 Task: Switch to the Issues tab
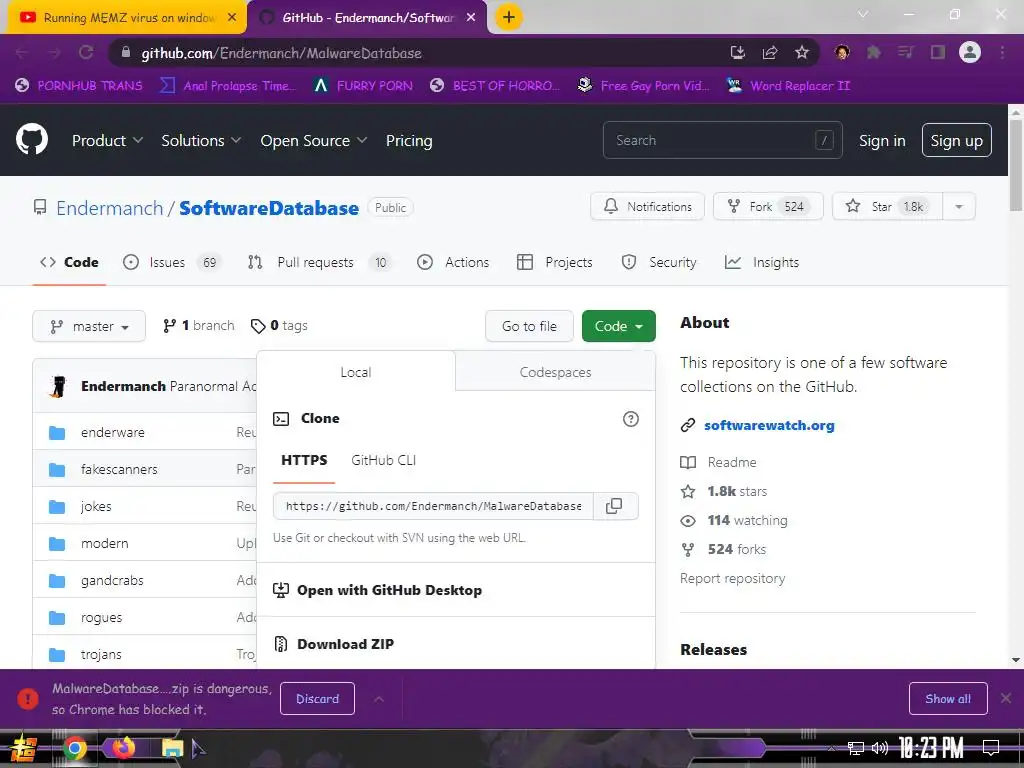point(172,263)
